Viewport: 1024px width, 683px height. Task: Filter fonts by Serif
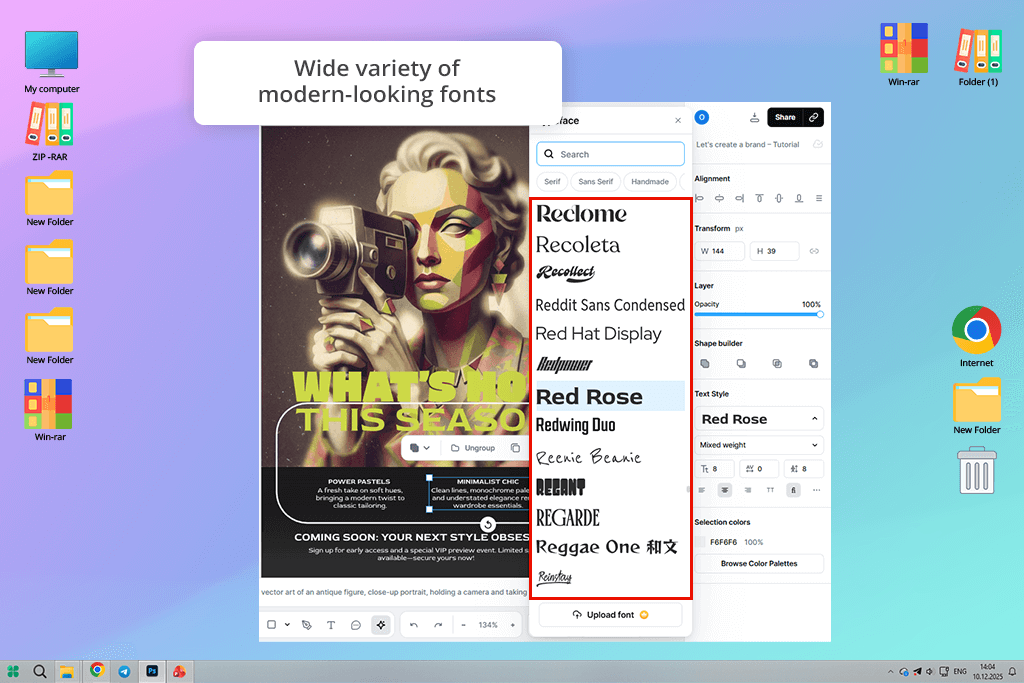[x=552, y=182]
